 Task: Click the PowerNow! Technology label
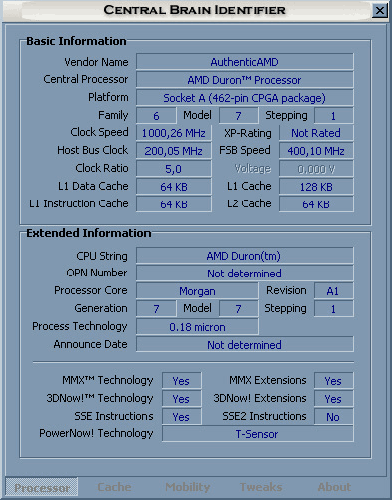tap(96, 433)
